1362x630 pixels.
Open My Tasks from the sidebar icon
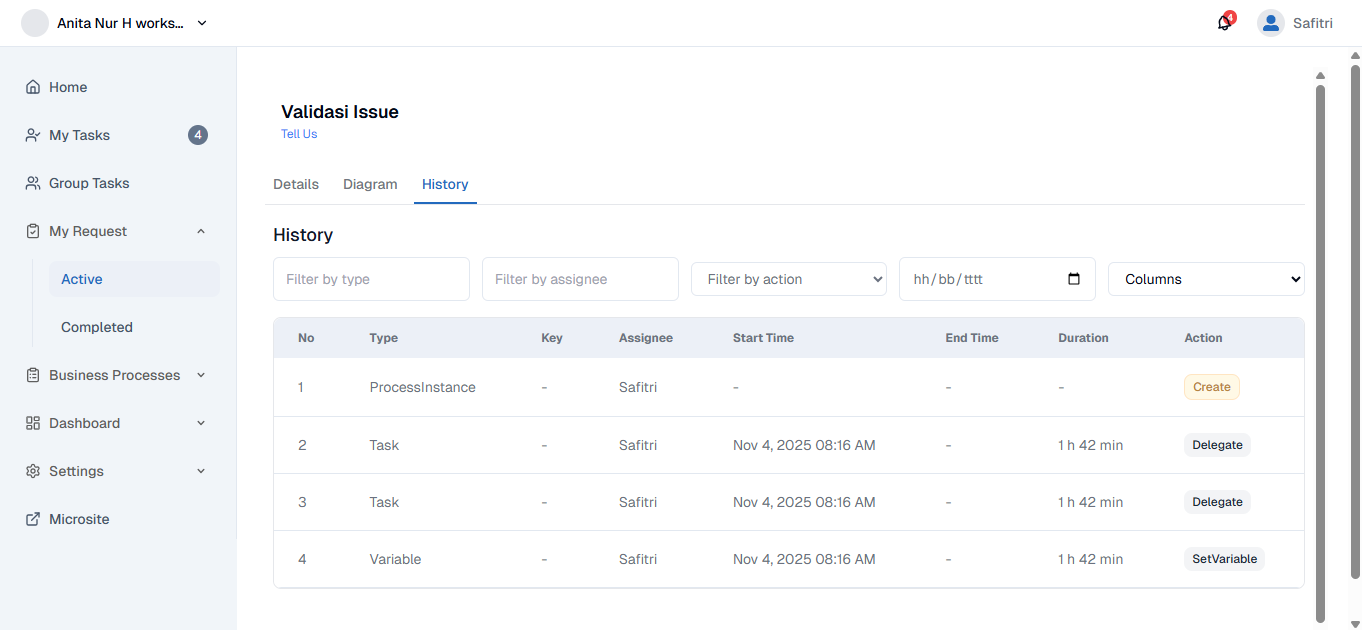point(32,135)
